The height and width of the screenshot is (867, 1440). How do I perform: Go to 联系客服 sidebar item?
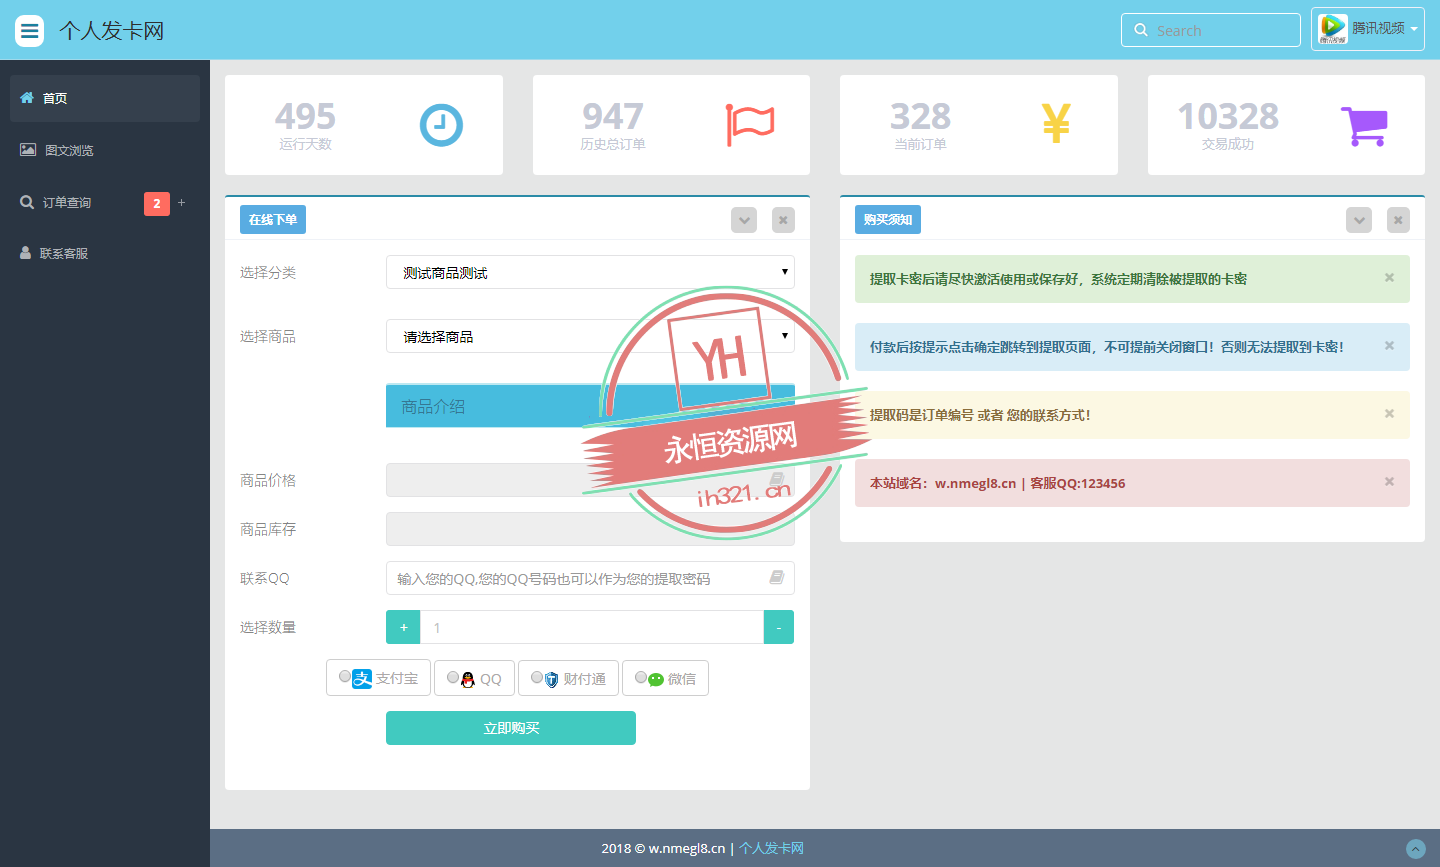64,253
